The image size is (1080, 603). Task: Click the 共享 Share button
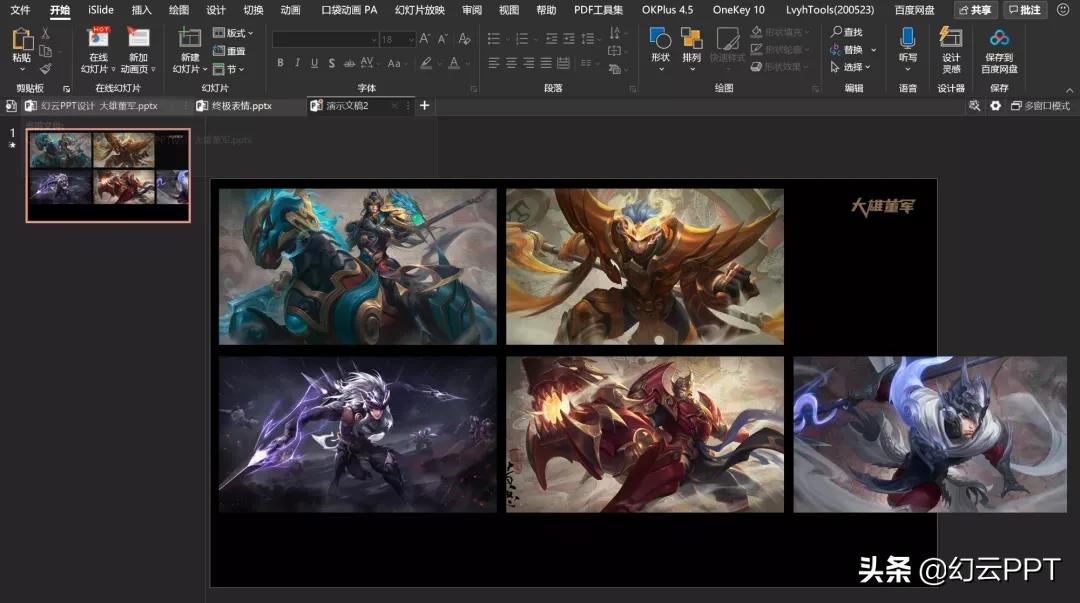point(975,10)
